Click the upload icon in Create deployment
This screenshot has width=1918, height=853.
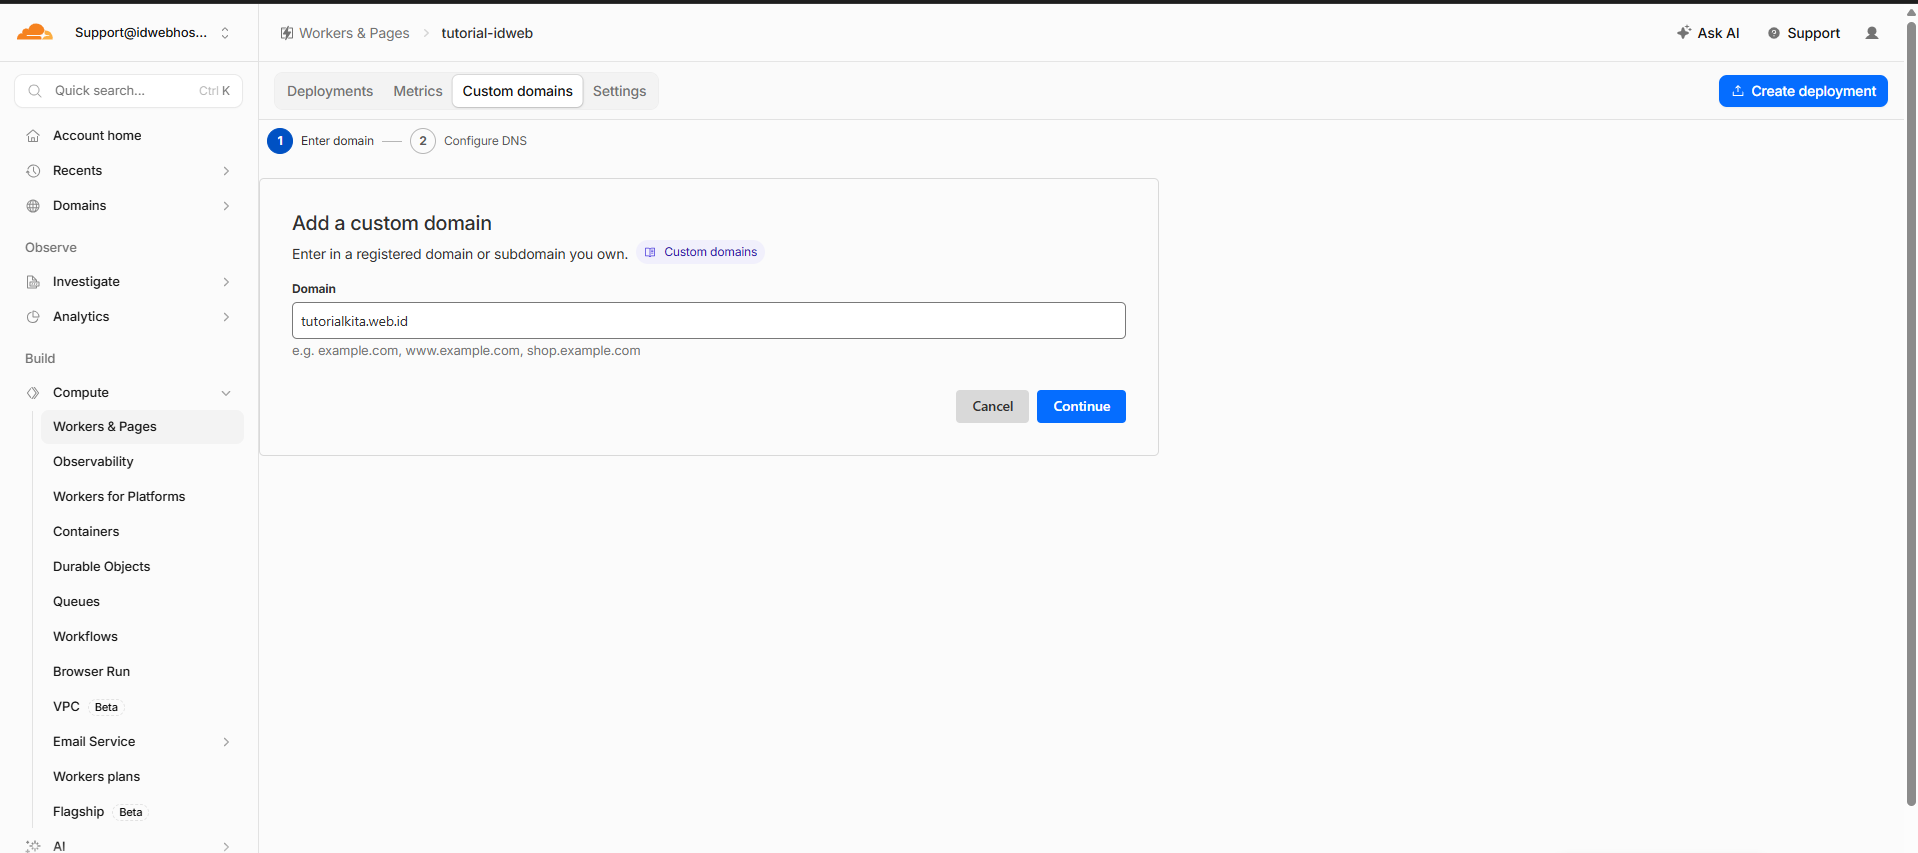click(x=1738, y=91)
